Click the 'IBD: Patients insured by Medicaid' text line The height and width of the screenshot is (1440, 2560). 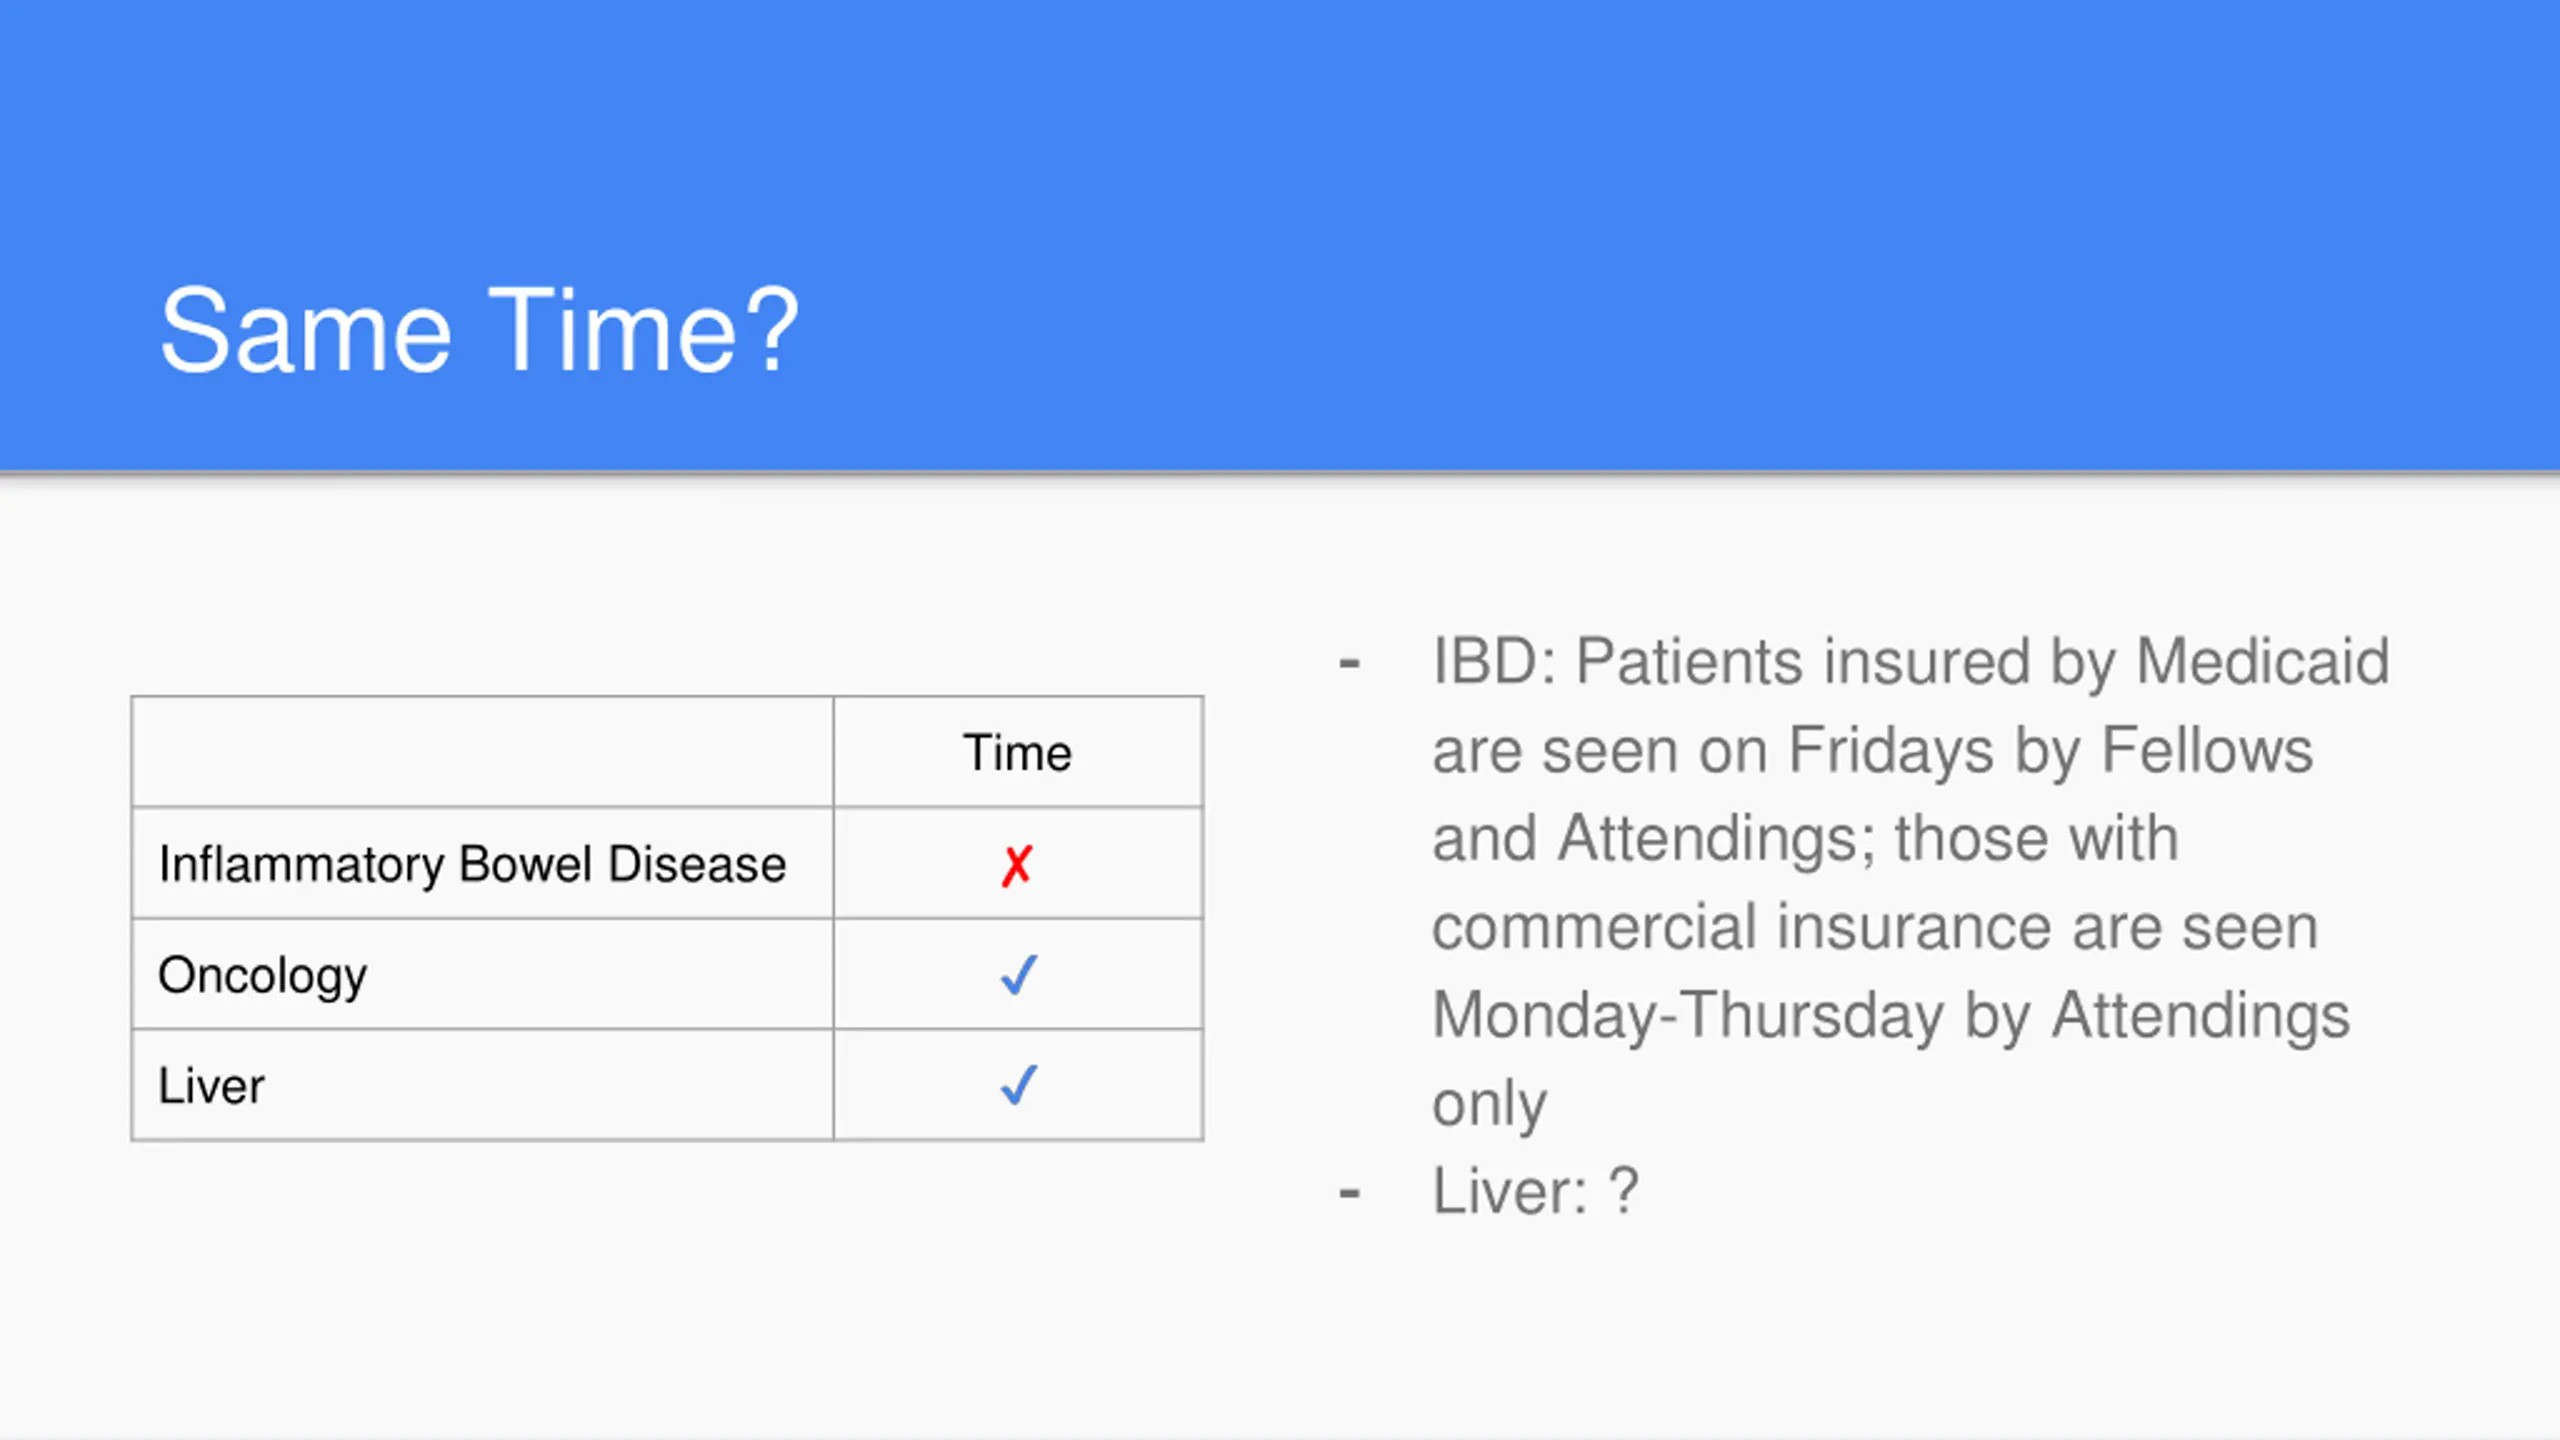[1911, 662]
